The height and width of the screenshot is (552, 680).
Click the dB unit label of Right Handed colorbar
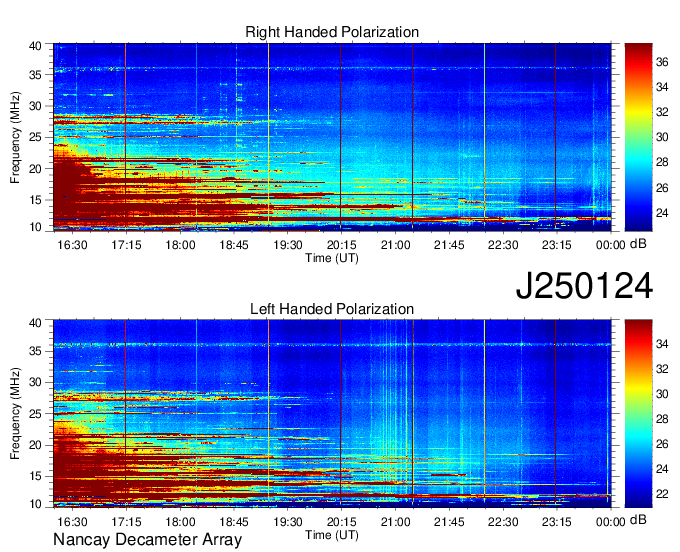638,244
